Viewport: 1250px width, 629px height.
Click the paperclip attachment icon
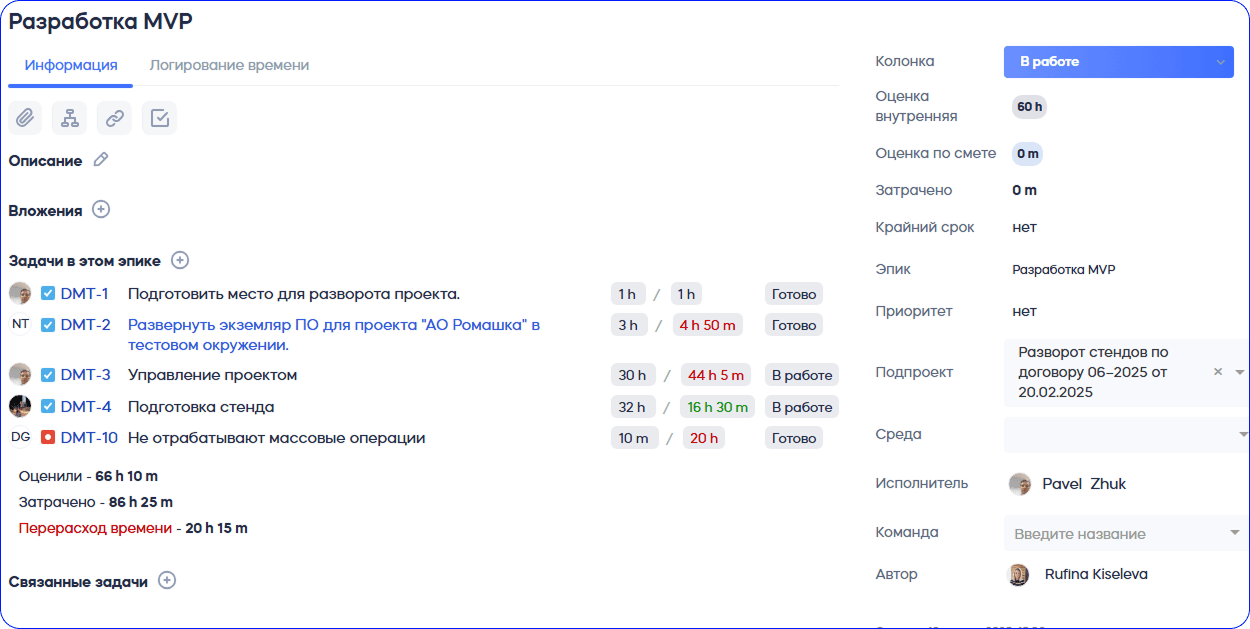25,118
